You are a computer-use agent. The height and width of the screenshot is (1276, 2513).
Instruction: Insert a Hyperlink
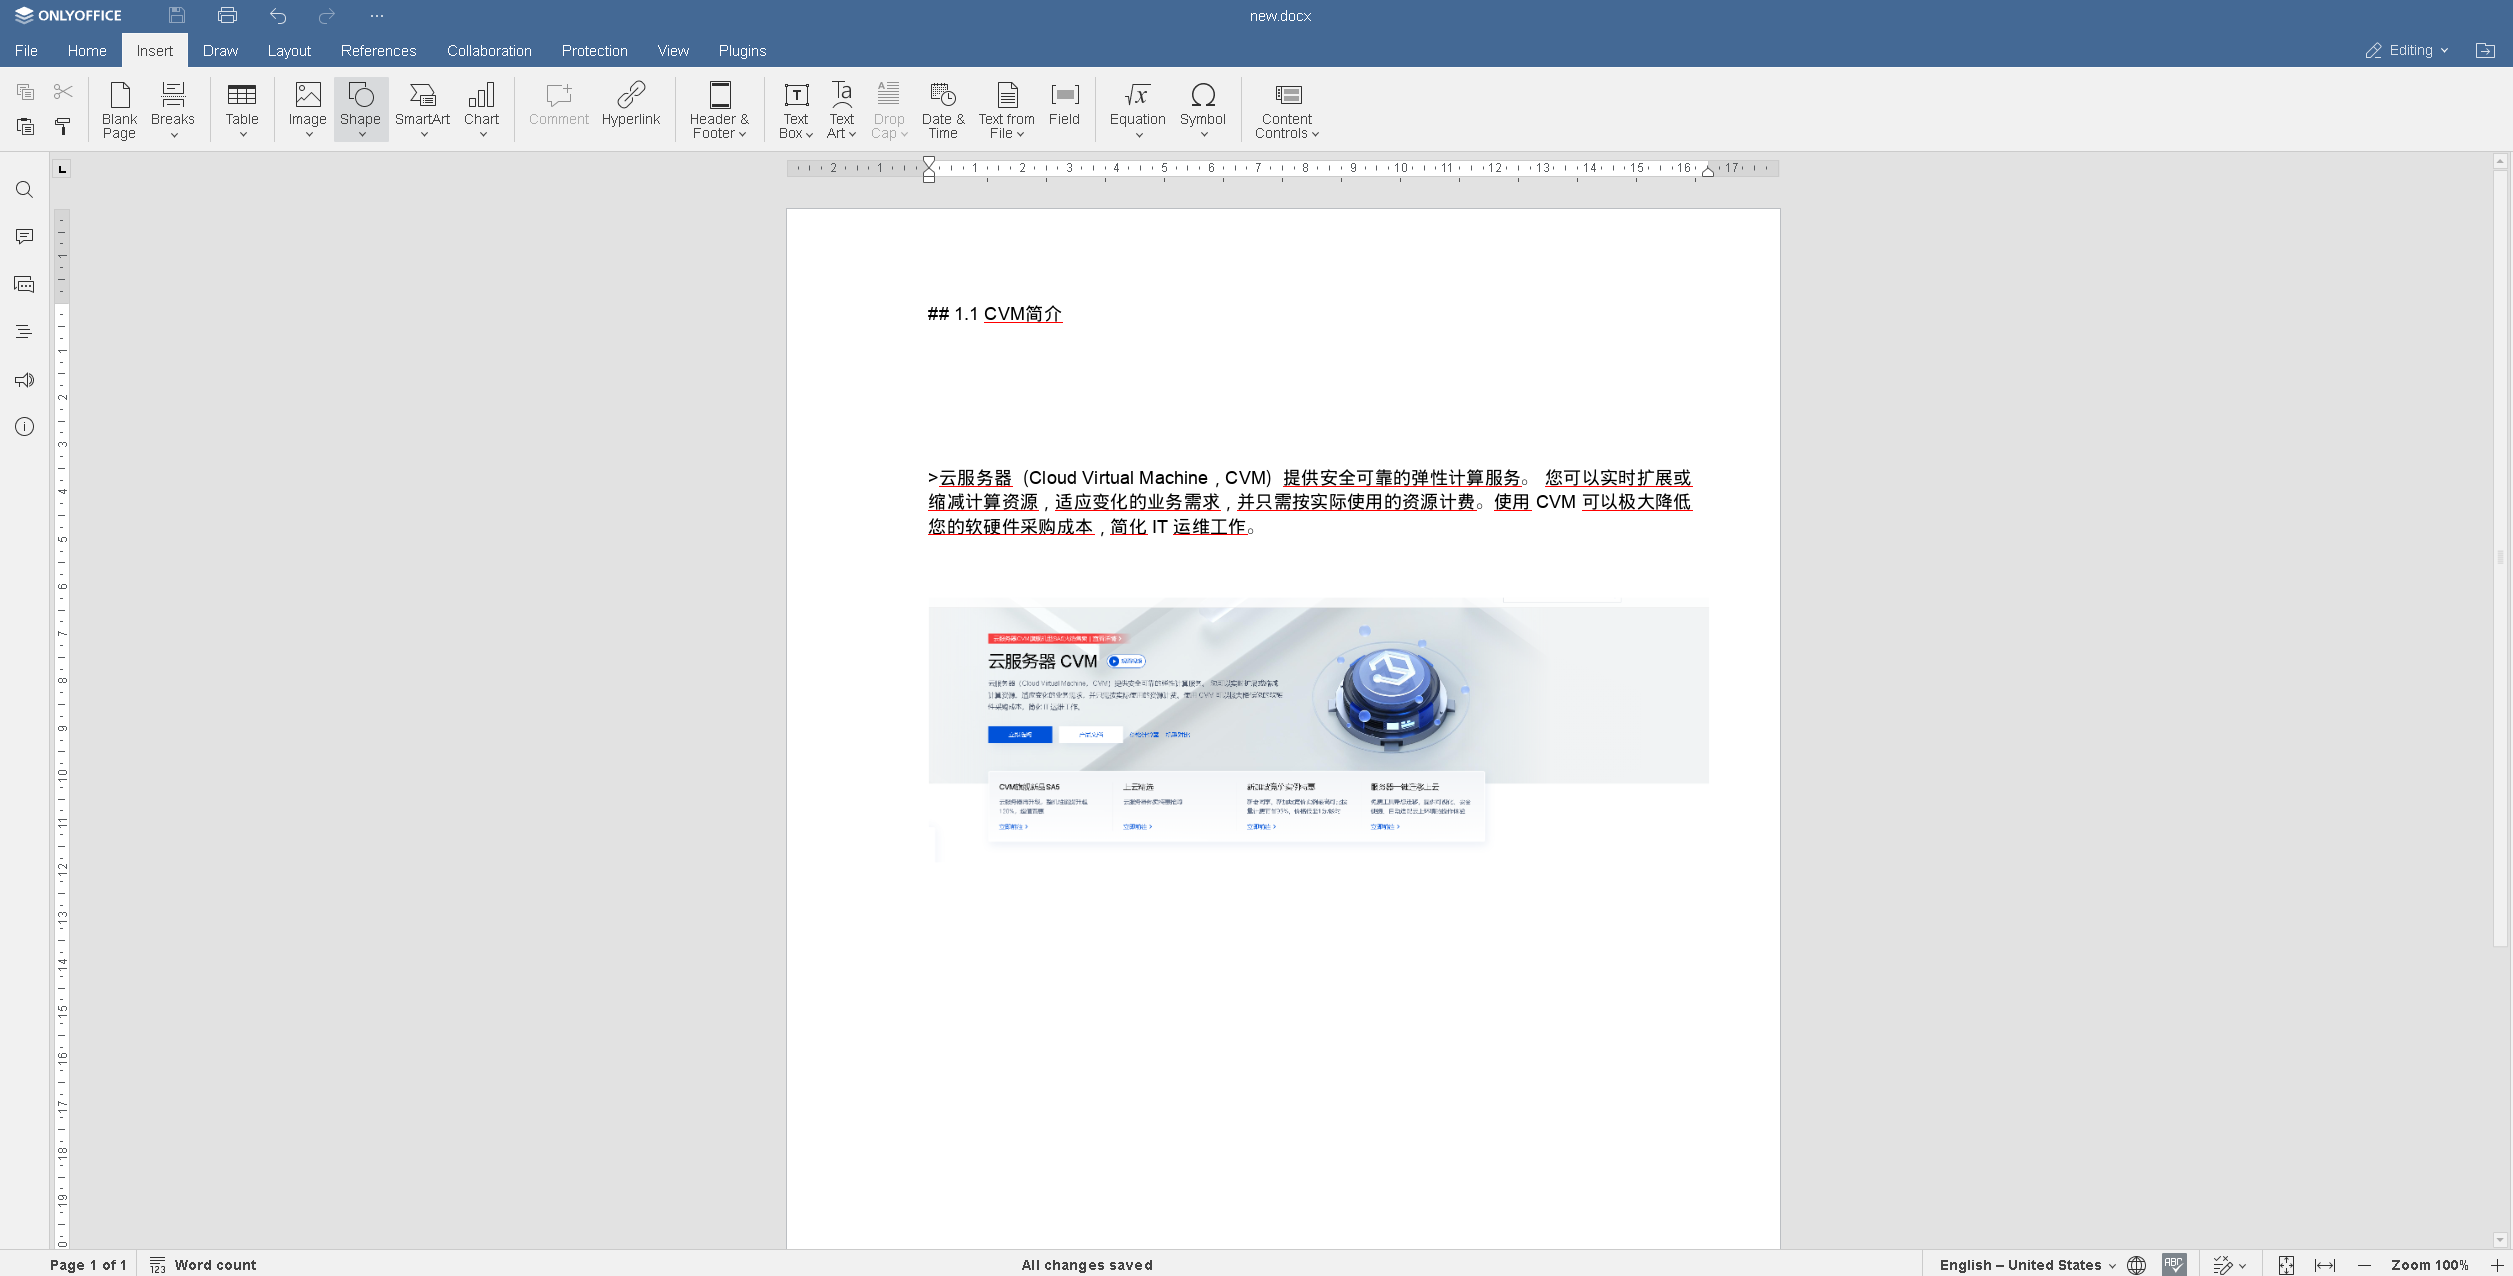point(630,104)
